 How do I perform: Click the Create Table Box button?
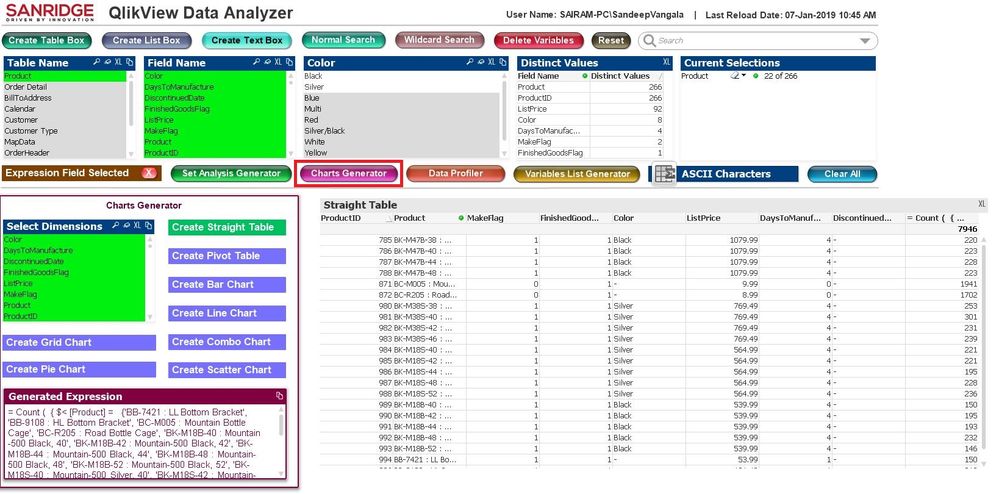point(47,40)
